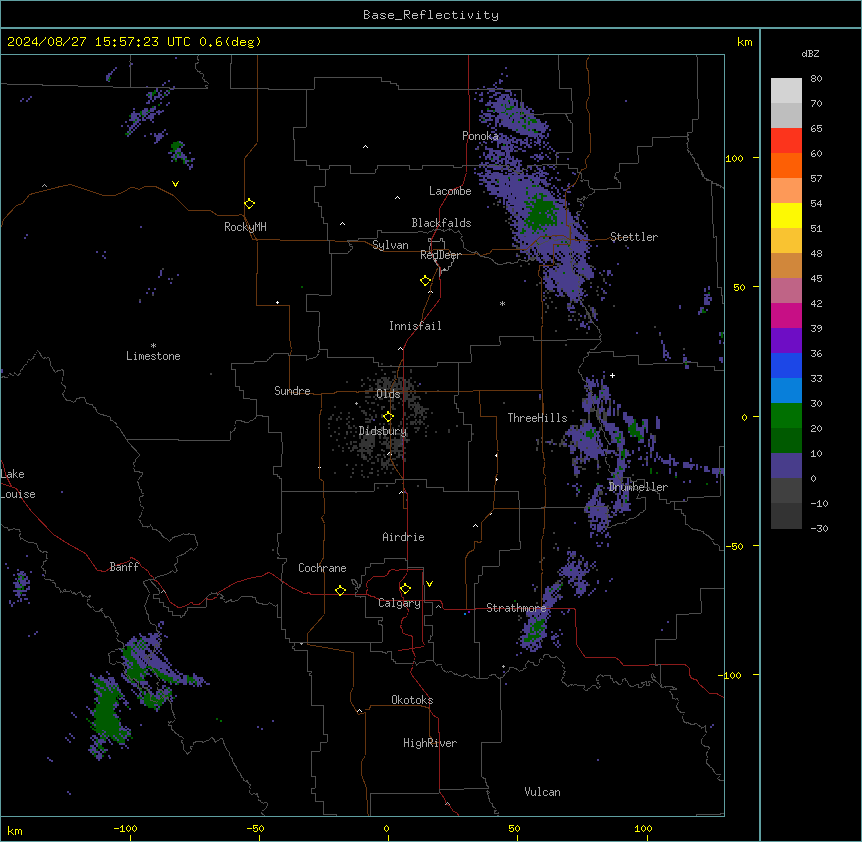Click the yellow marker near RockyMH
Screen dimensions: 862x842
click(250, 204)
